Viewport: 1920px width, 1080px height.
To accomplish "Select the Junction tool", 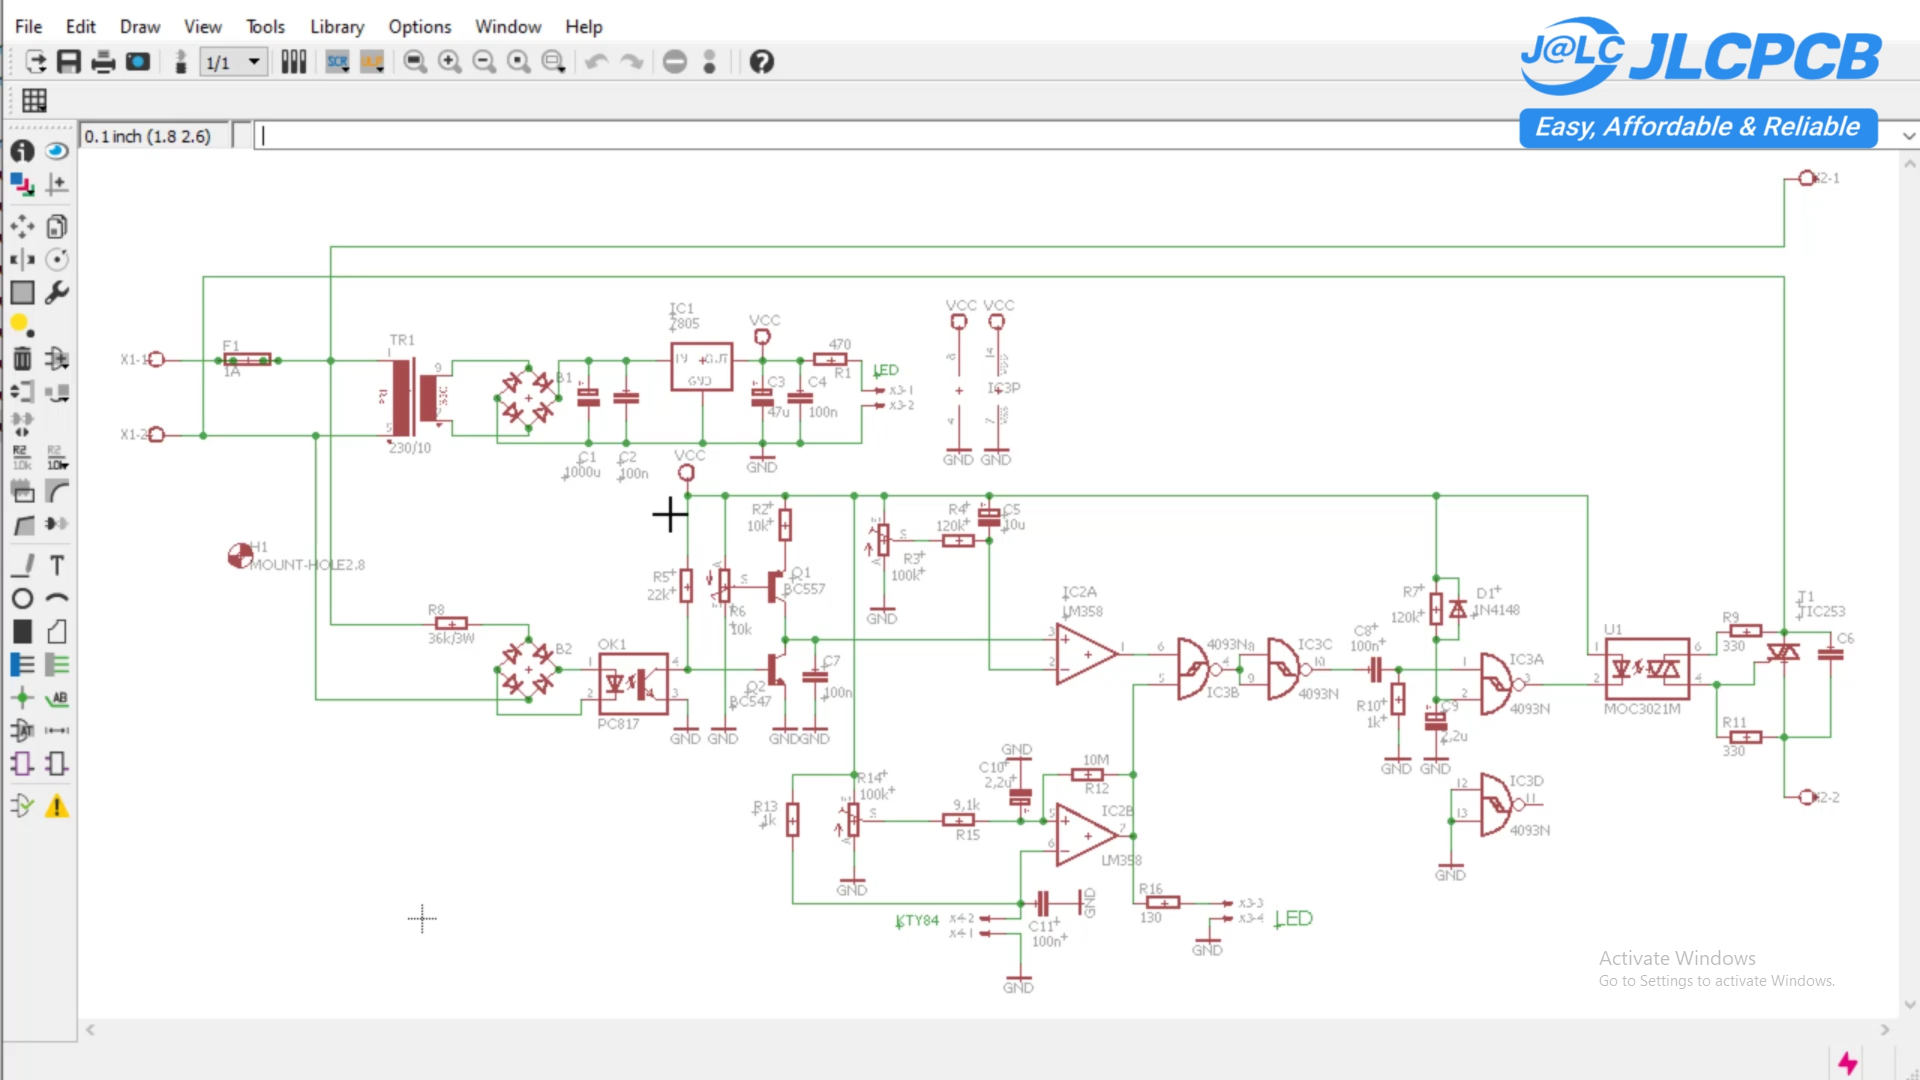I will coord(22,698).
